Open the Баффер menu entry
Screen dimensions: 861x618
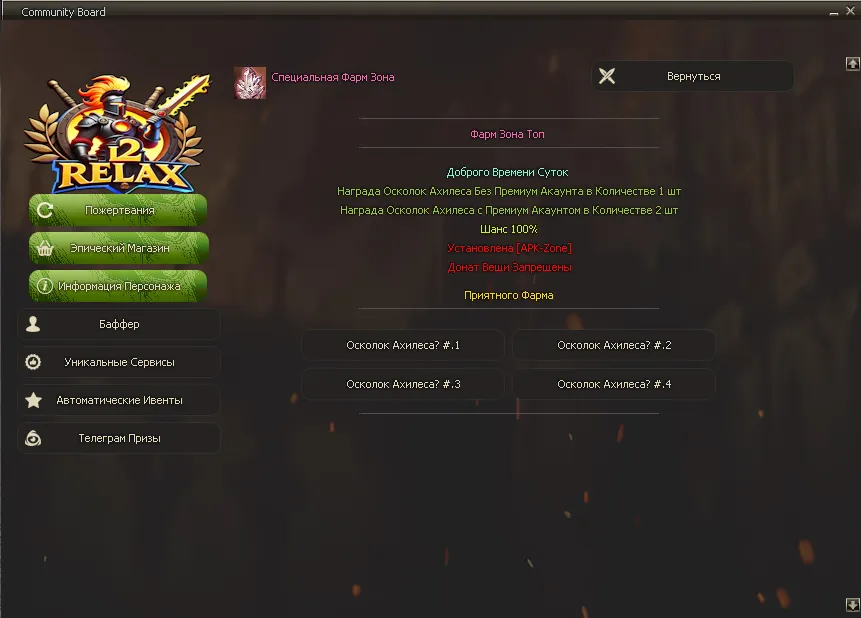click(x=119, y=324)
